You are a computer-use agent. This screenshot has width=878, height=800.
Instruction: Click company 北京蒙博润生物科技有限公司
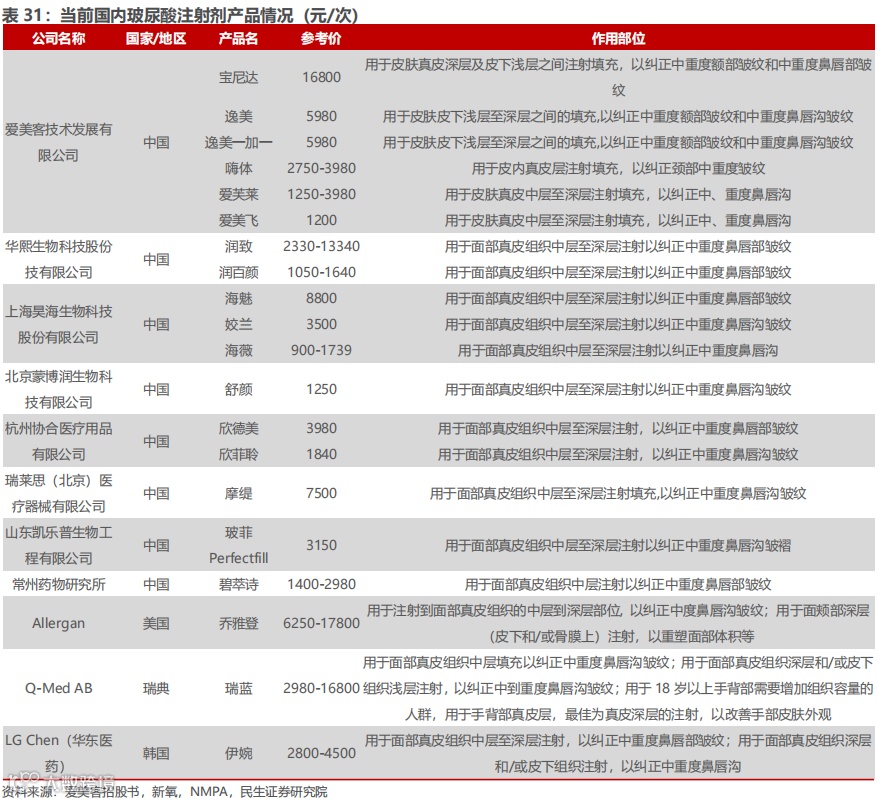58,389
